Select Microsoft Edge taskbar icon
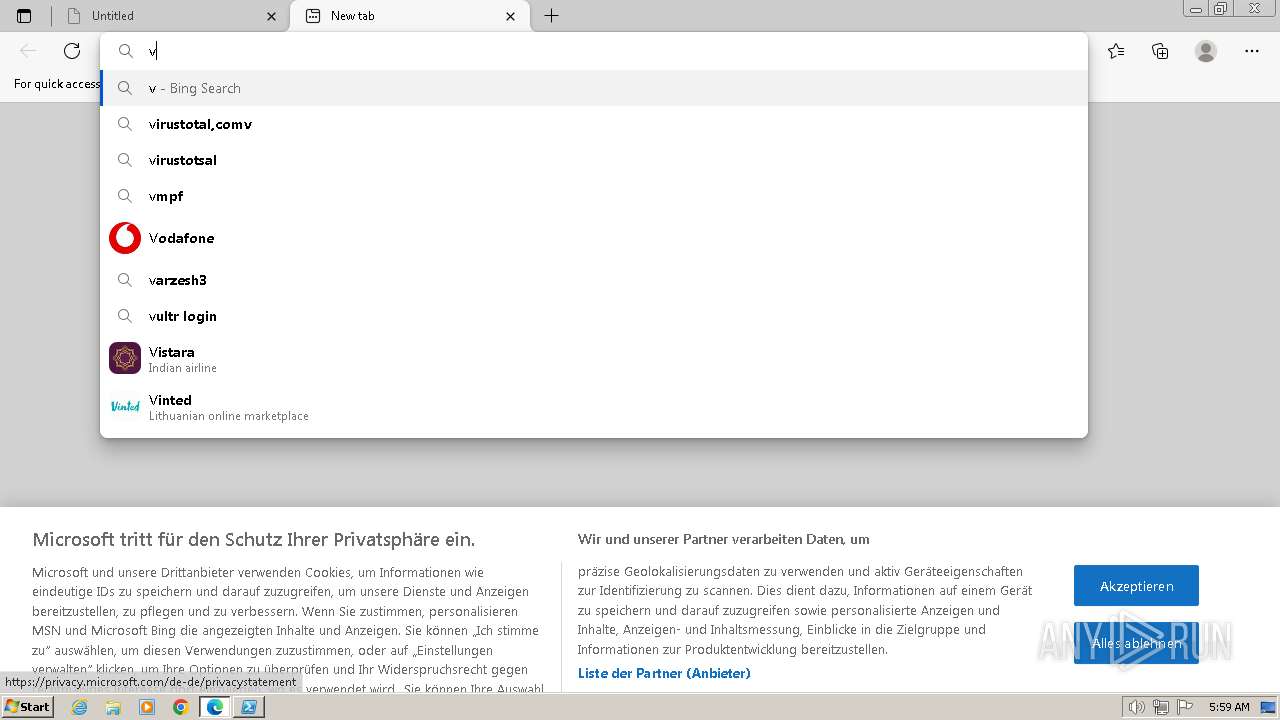 point(214,707)
